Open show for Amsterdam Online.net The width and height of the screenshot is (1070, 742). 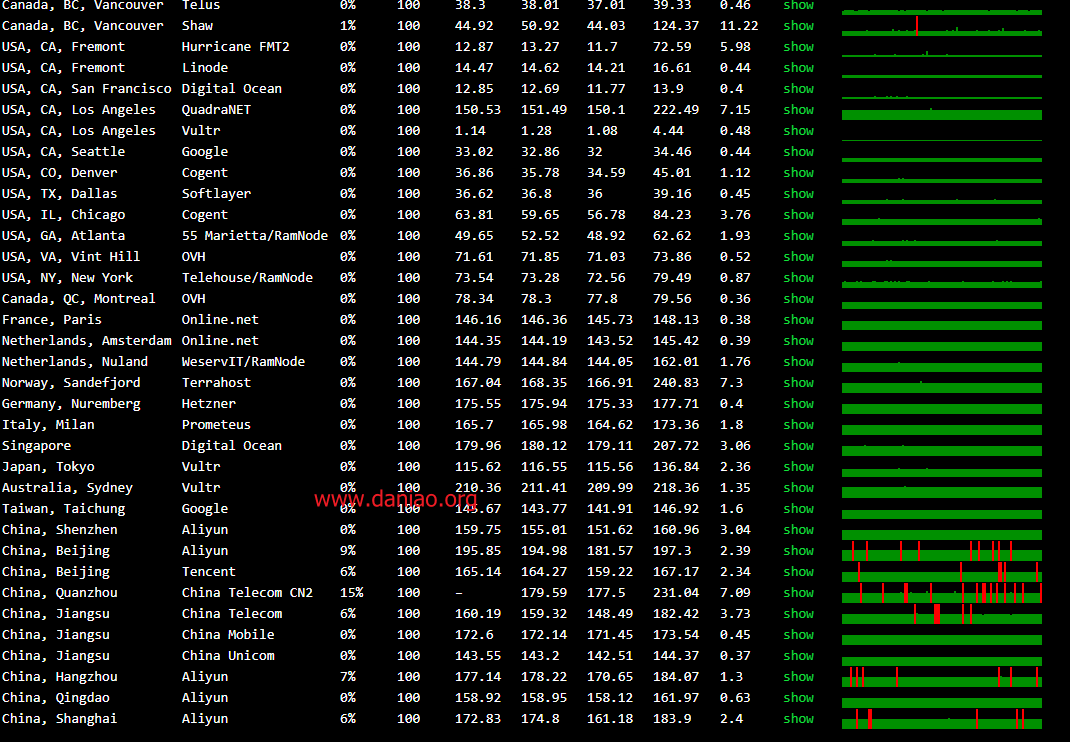(798, 341)
